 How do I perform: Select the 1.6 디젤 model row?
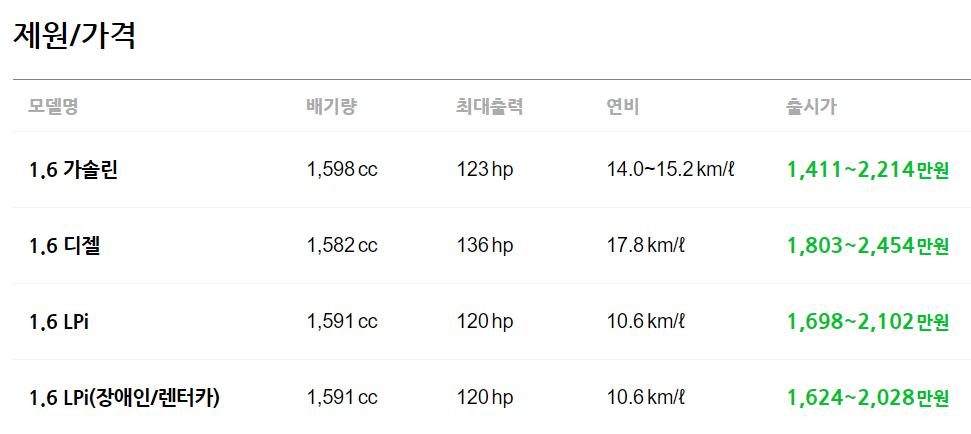click(492, 246)
